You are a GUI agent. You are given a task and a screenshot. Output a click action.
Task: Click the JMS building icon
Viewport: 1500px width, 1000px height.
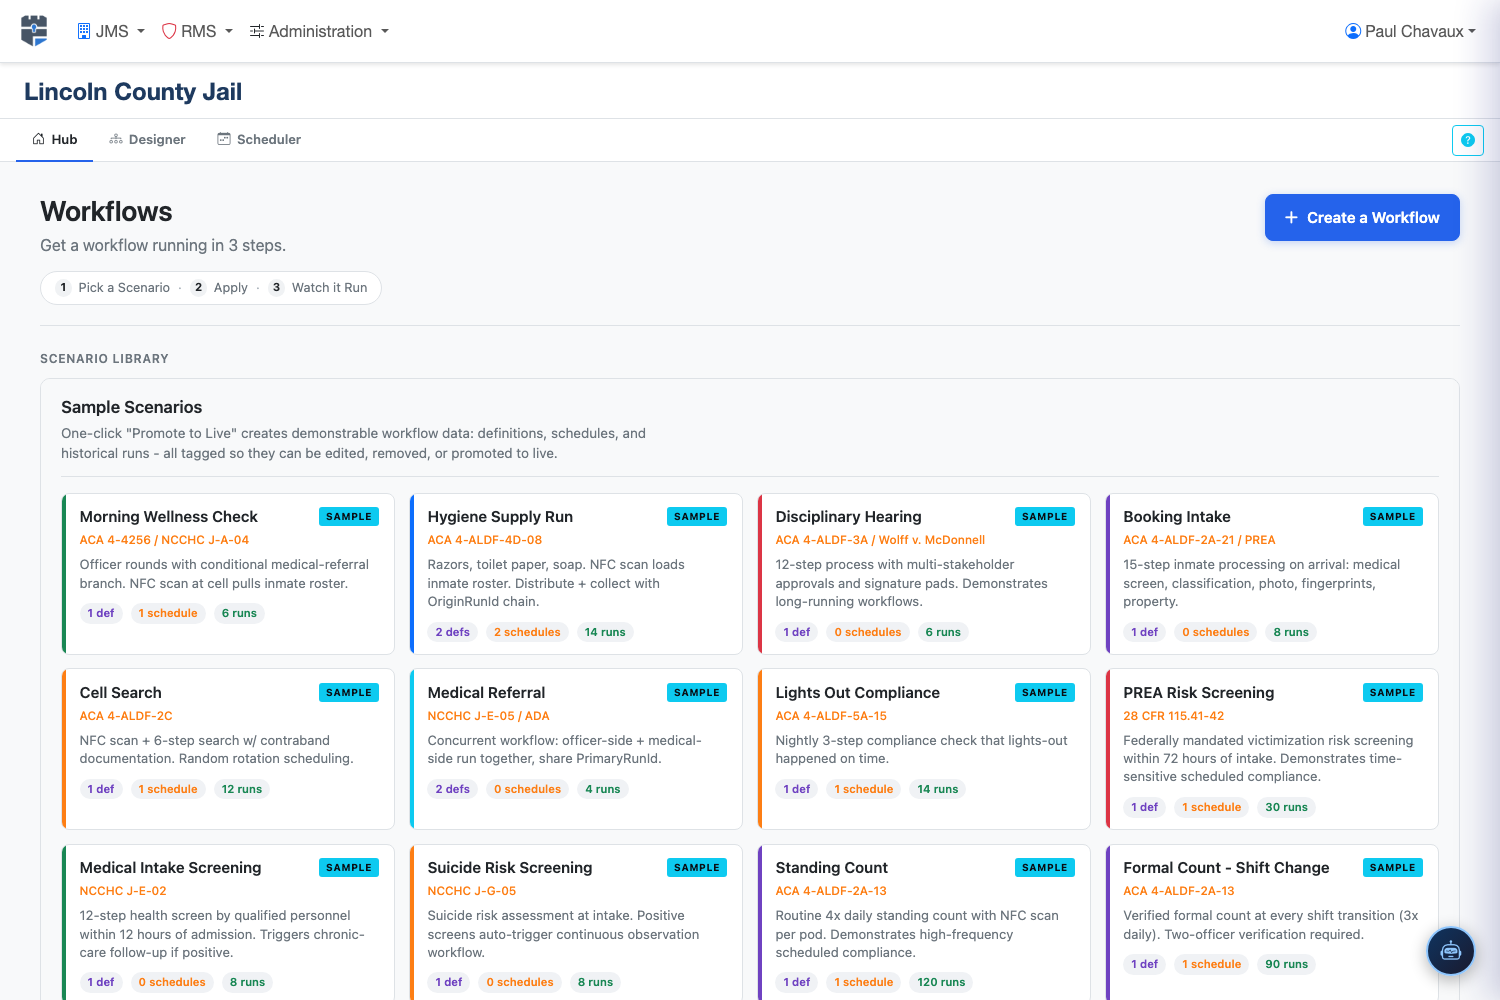pos(84,31)
